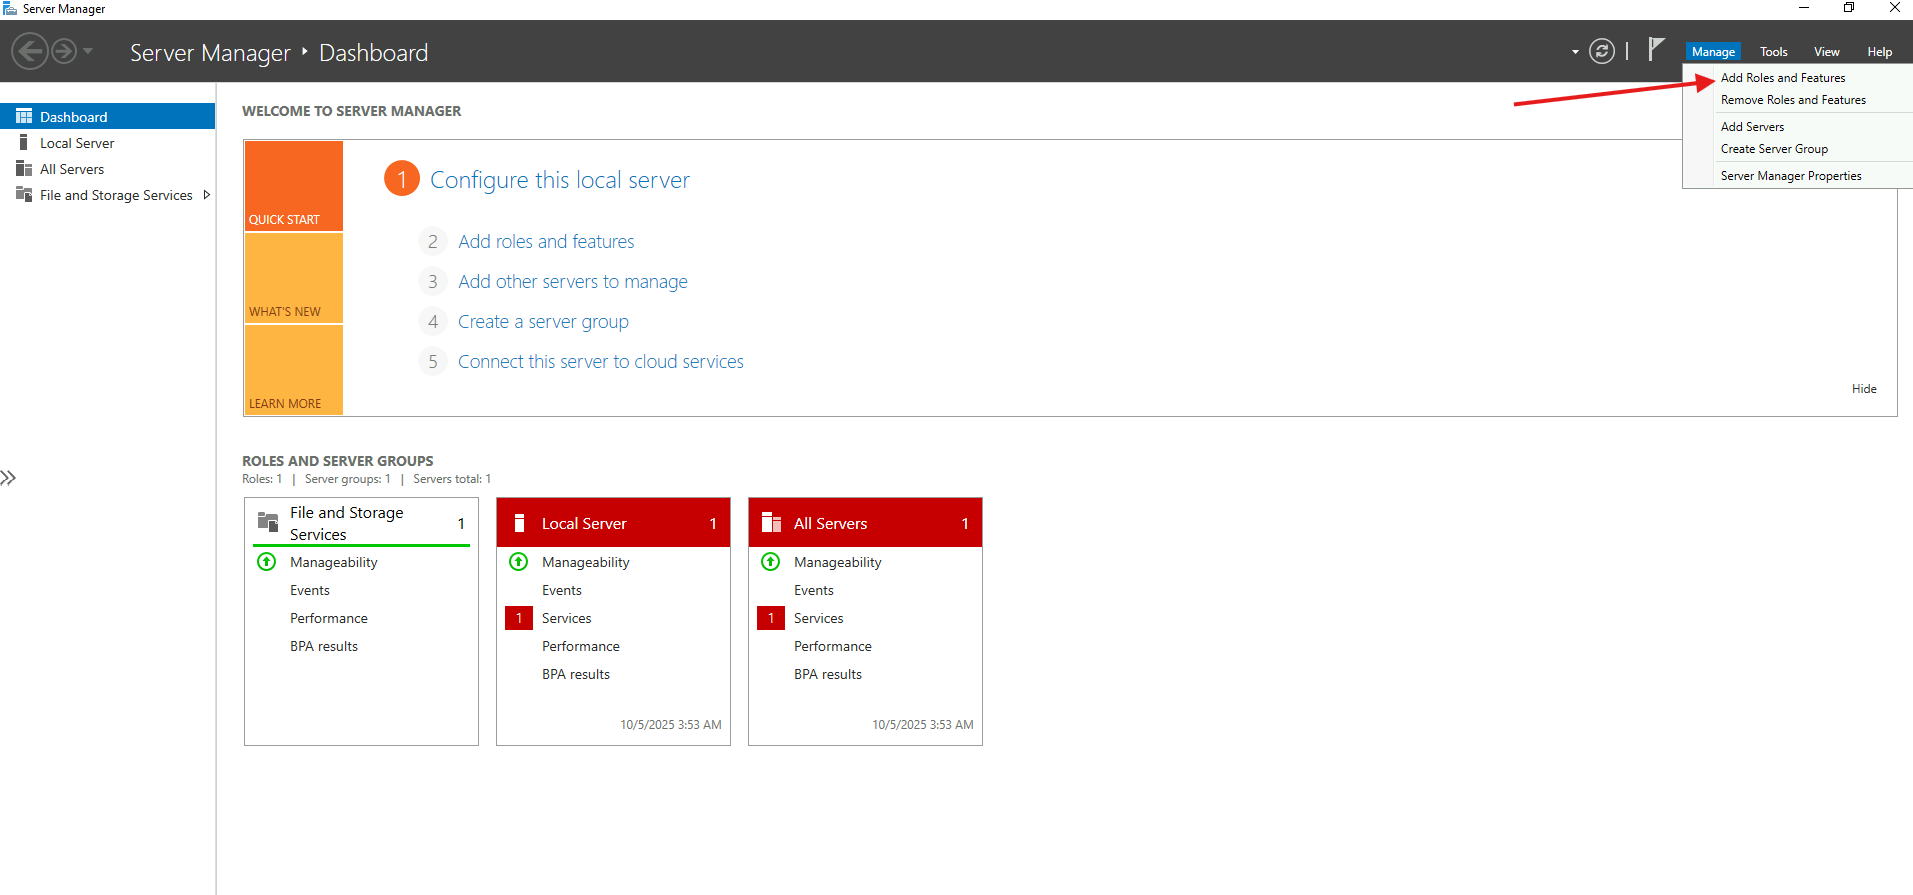
Task: Open the Local Server tile header
Action: pos(613,523)
